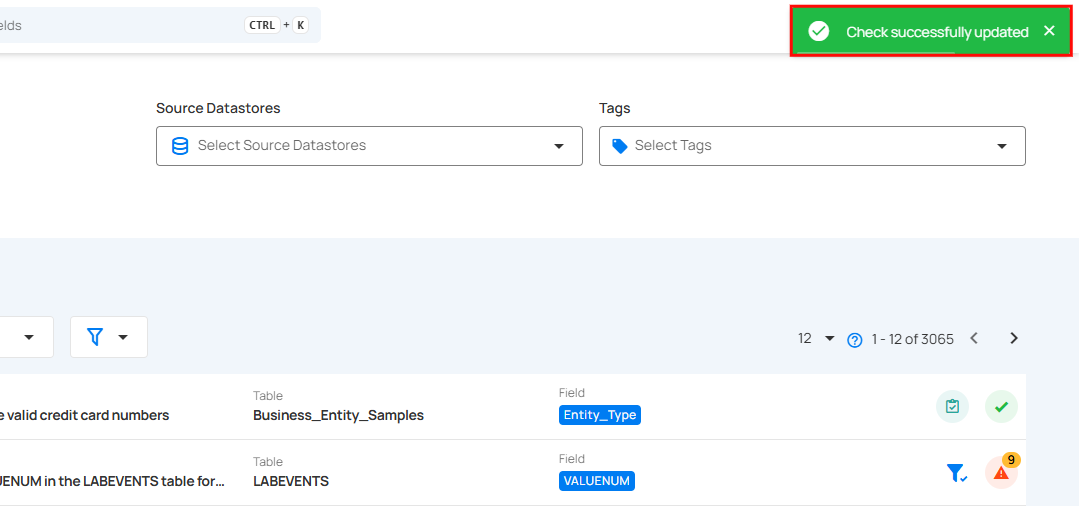Screen dimensions: 1079x506
Task: Open the funnel filter dropdown
Action: [x=109, y=337]
